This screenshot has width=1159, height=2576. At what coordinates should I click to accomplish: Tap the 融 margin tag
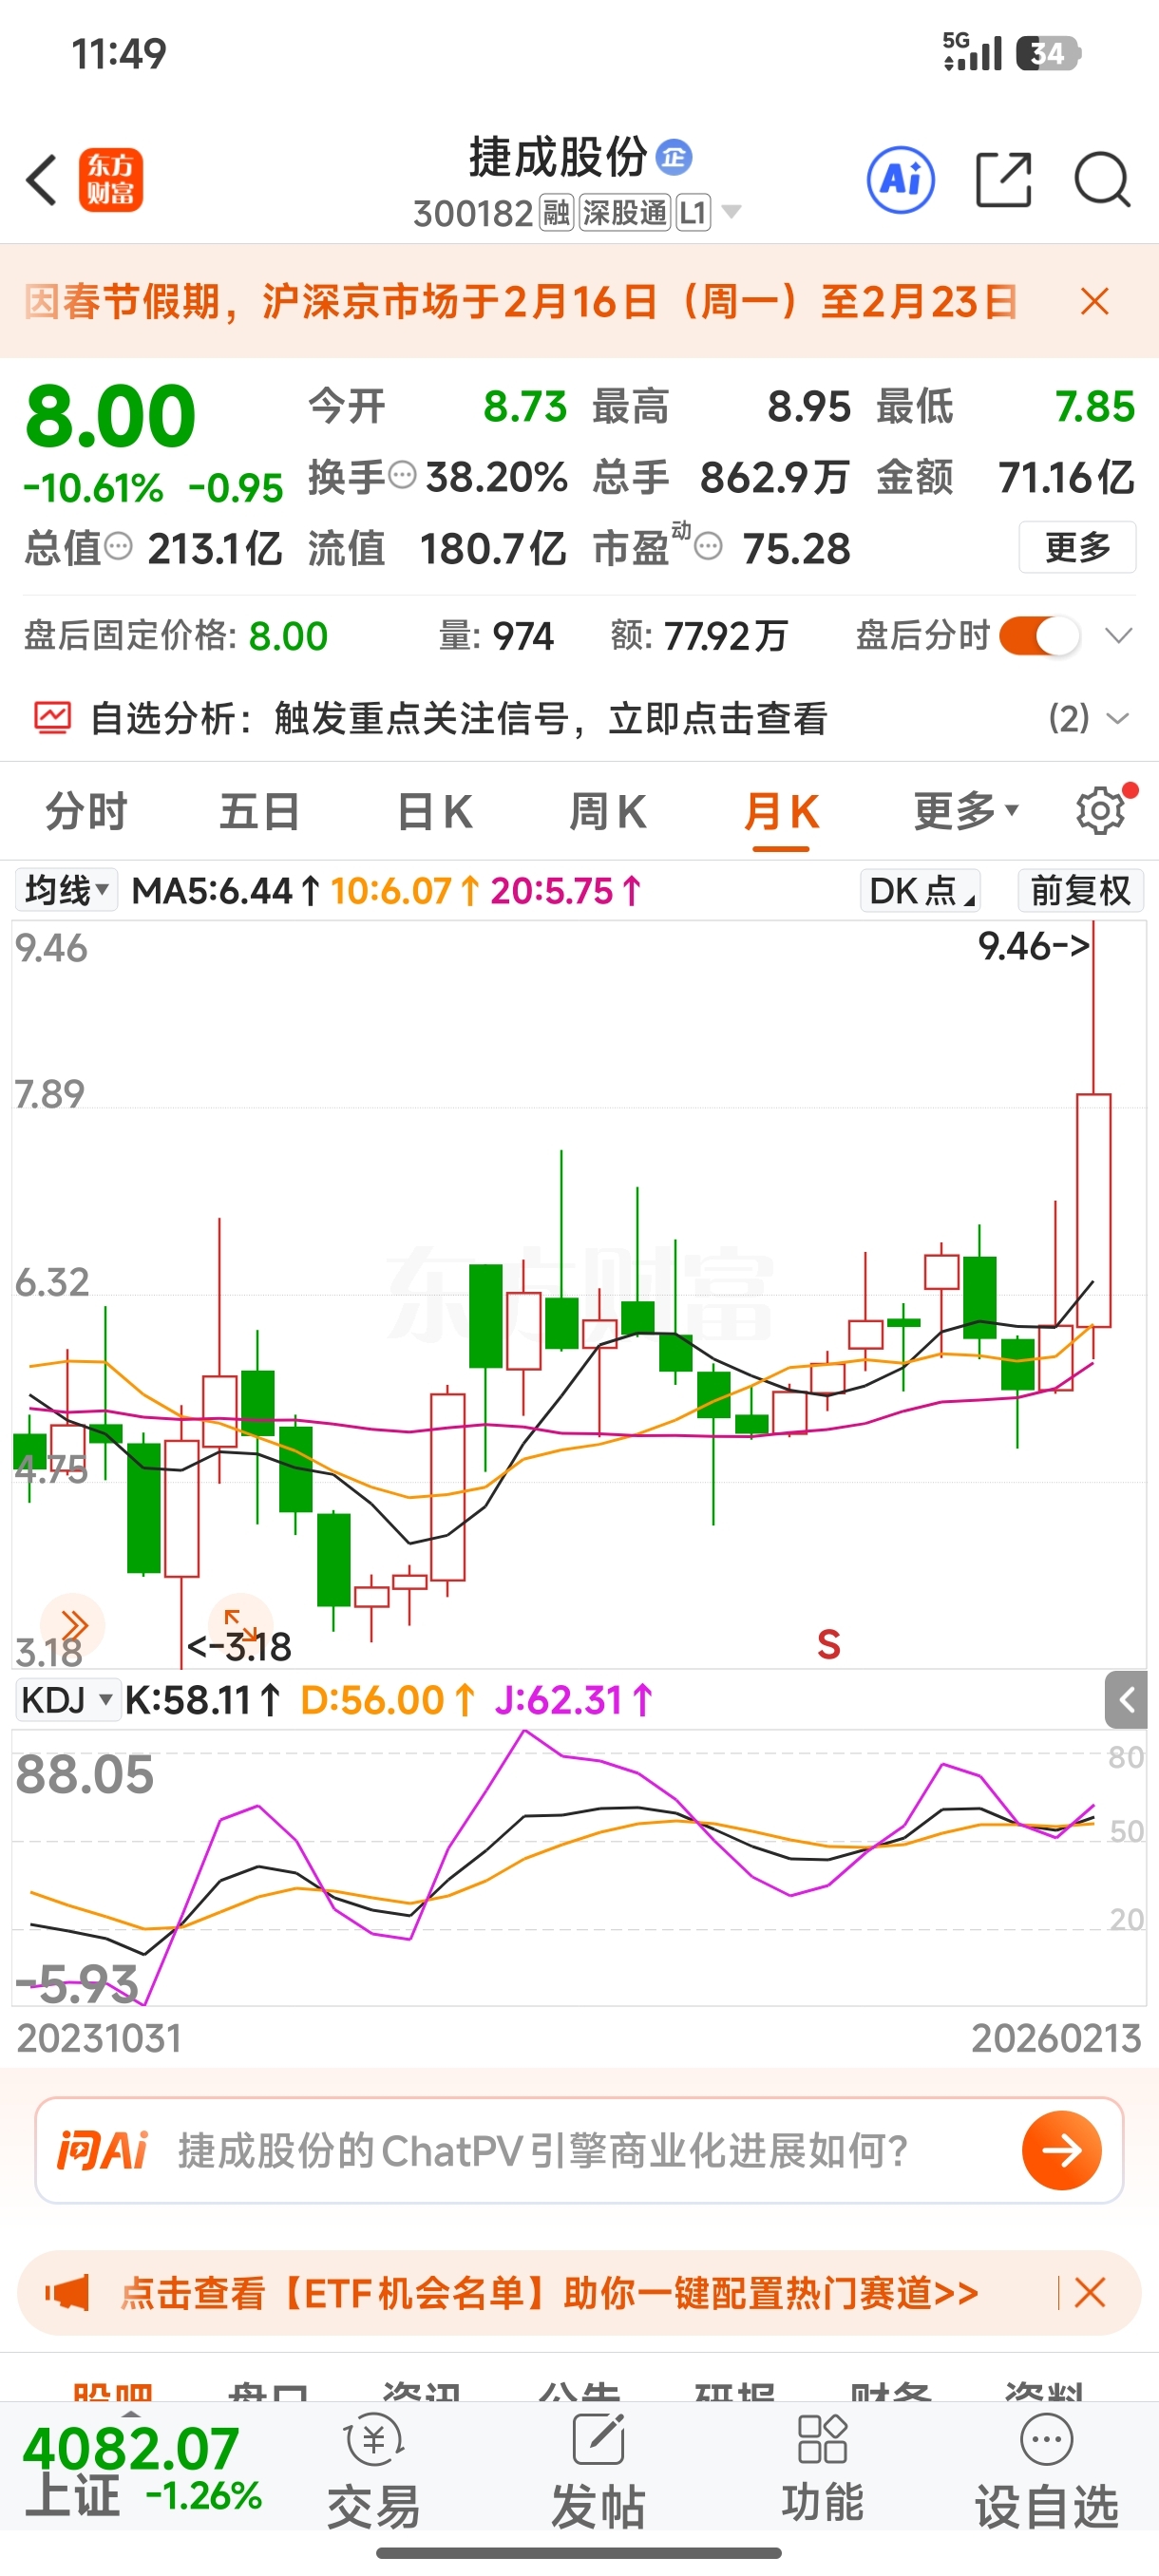point(556,213)
